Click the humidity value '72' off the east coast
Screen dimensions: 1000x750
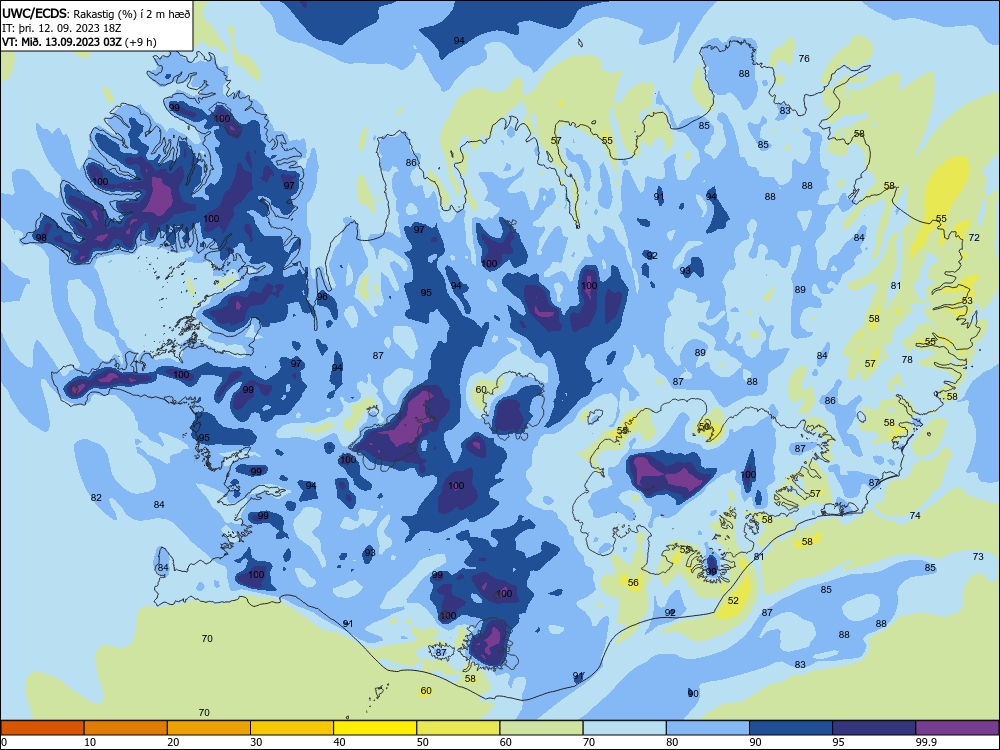click(x=974, y=237)
